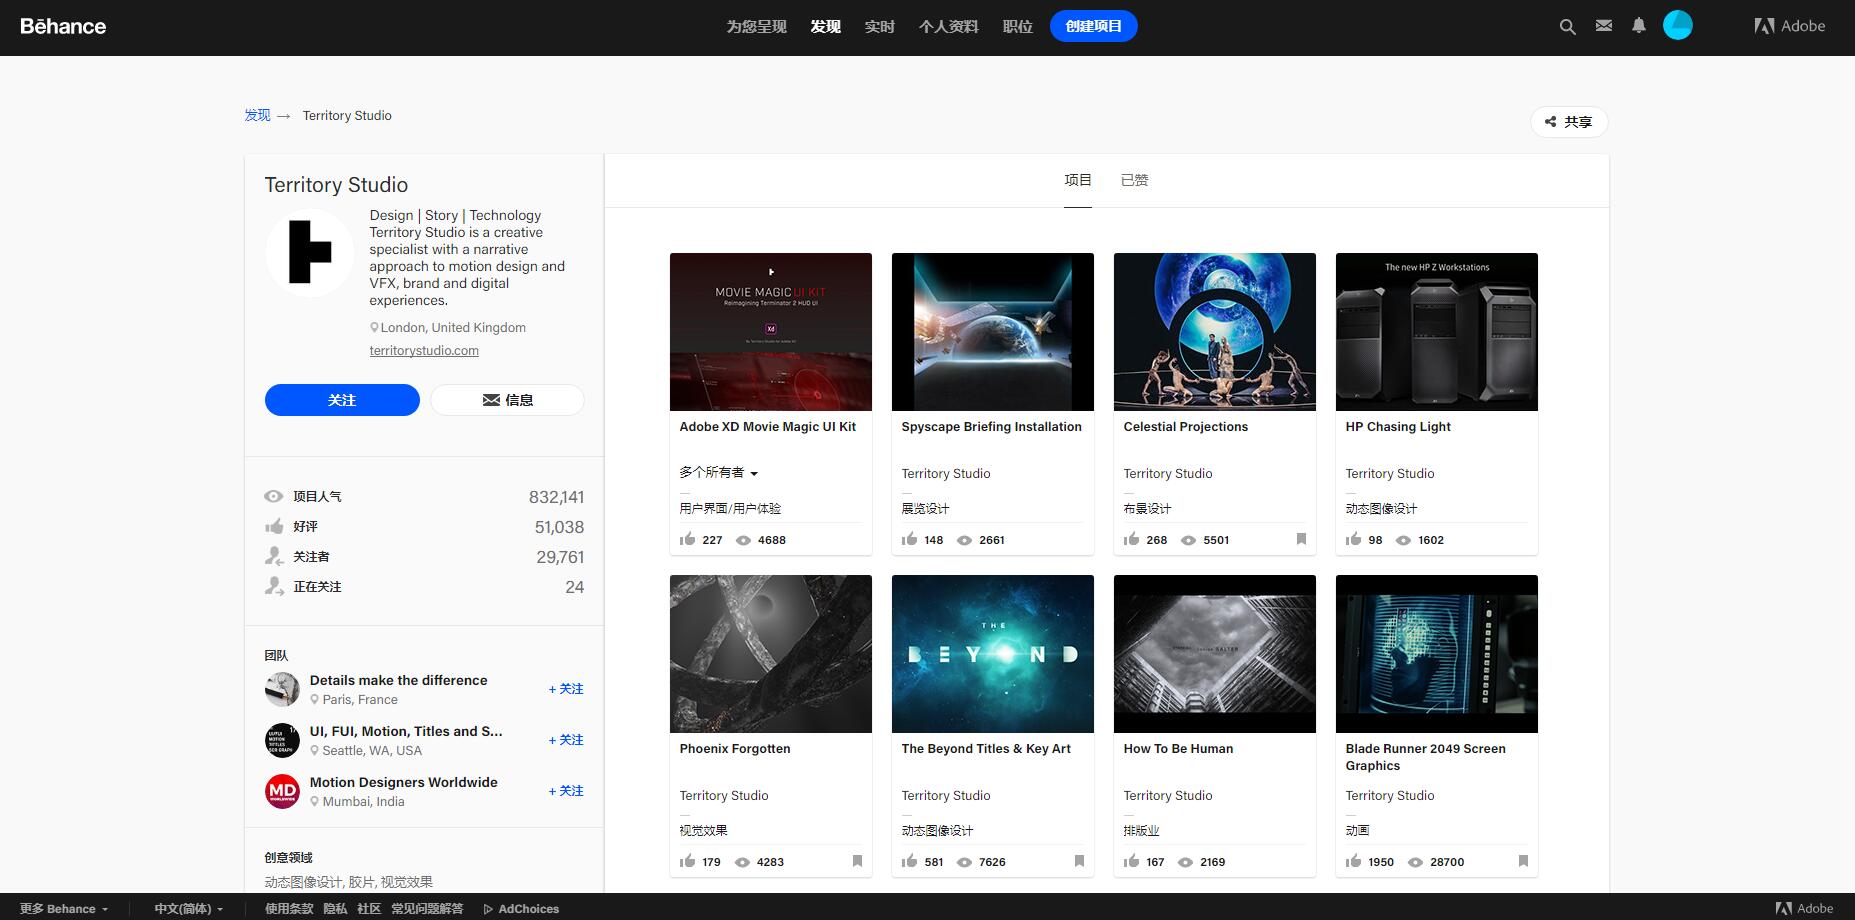Open the 常见问题解答 footer link
1855x920 pixels.
click(427, 909)
